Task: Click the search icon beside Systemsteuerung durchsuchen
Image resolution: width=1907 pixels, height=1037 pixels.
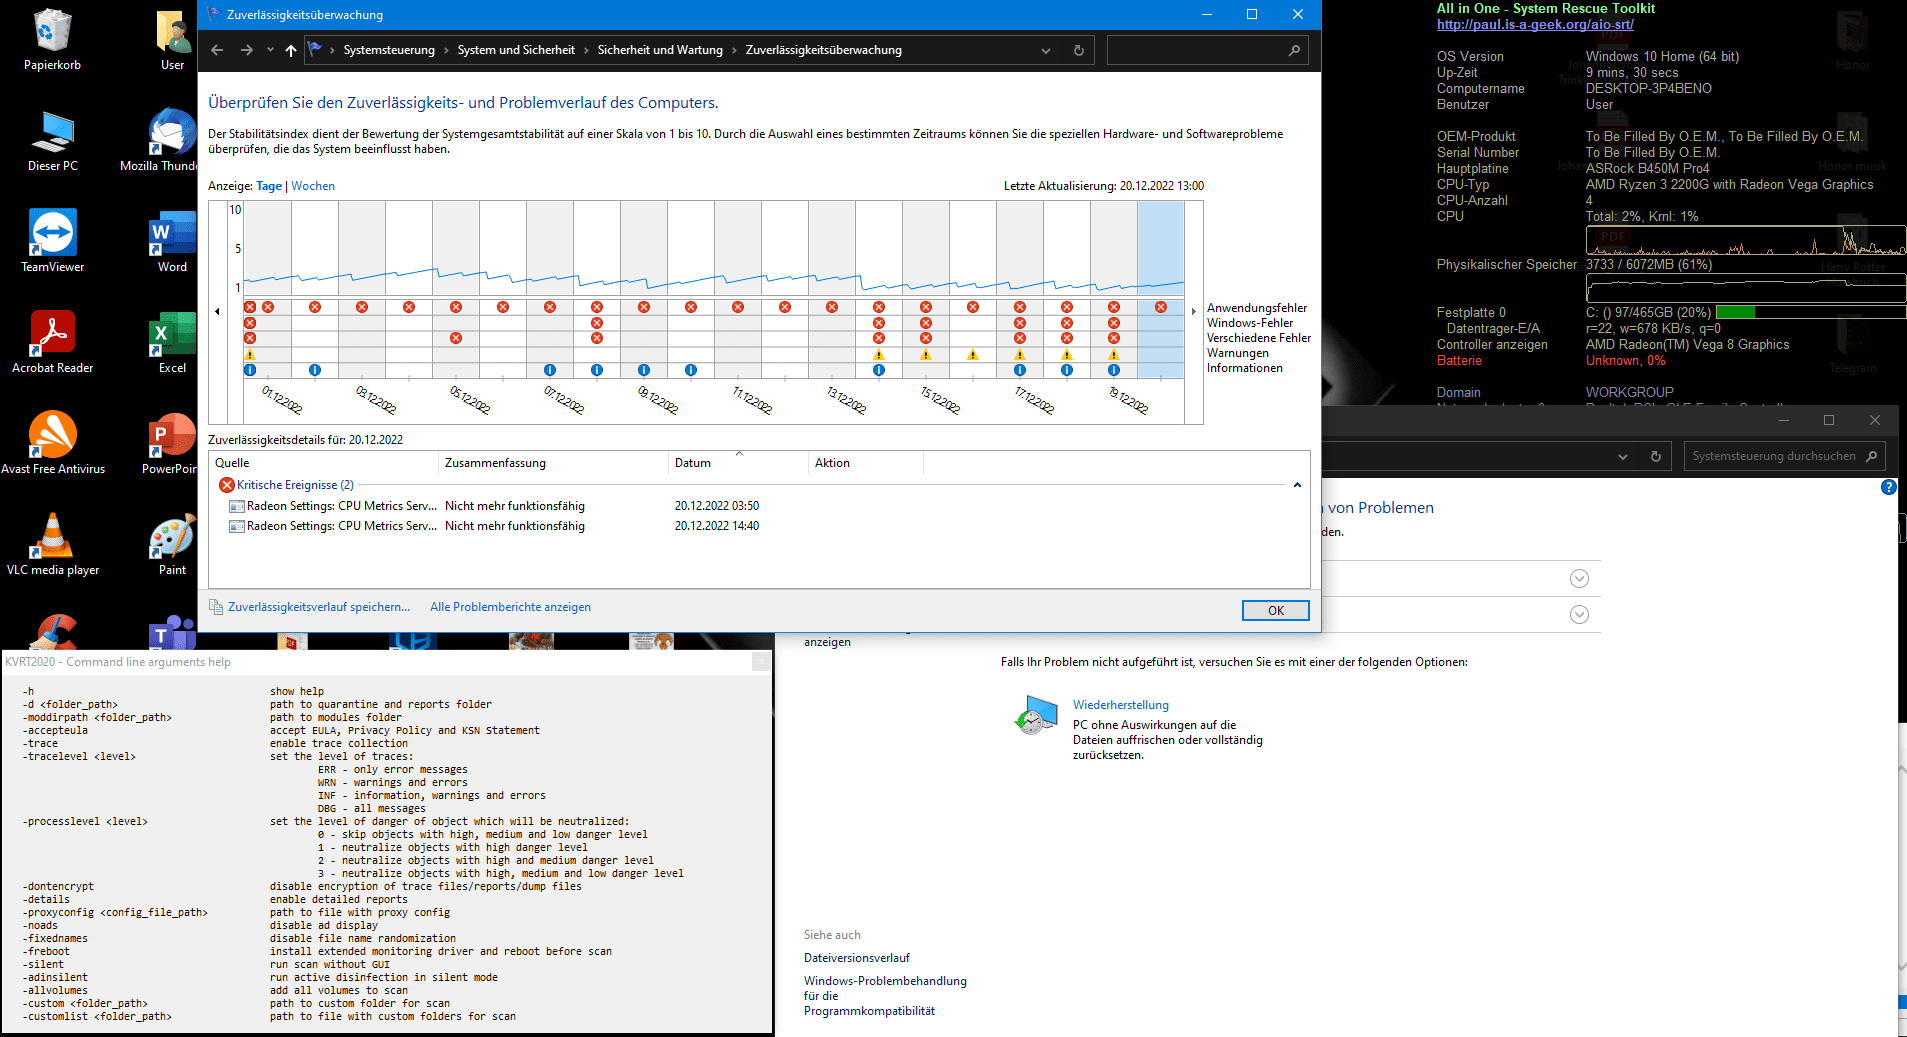Action: point(1871,456)
